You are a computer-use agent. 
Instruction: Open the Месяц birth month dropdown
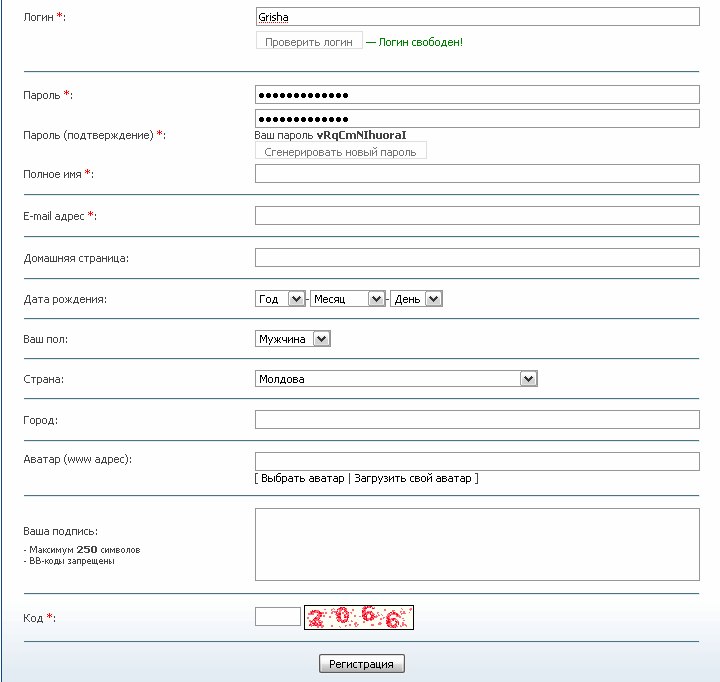[347, 299]
